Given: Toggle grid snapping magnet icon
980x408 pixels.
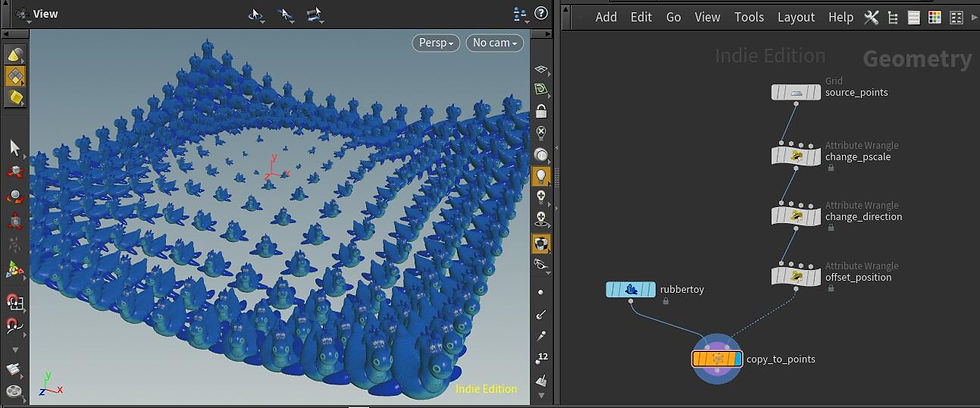Looking at the screenshot, I should (15, 302).
